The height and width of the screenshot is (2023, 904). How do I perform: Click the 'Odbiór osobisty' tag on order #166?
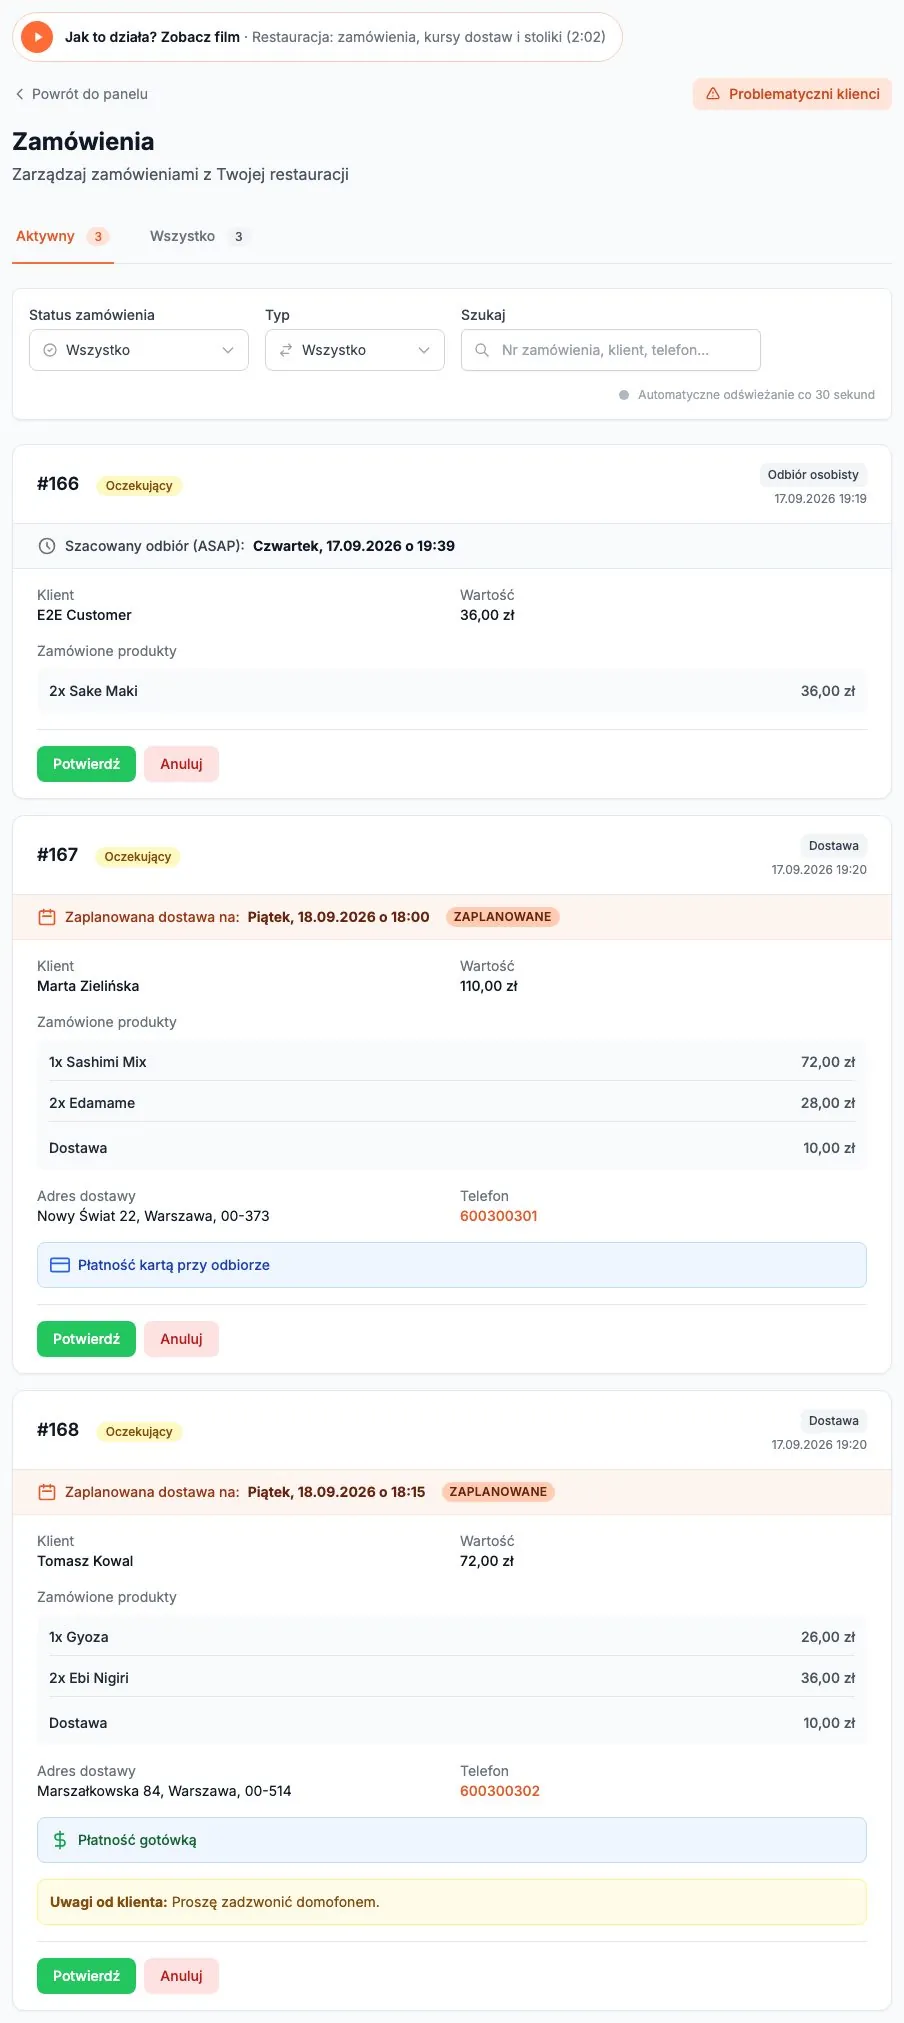point(813,475)
